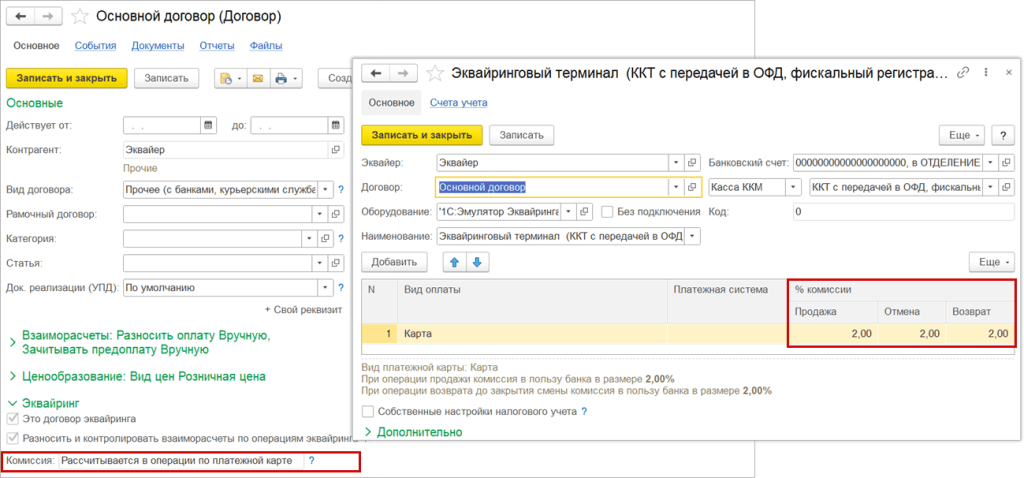The height and width of the screenshot is (478, 1024).
Task: Add terminal window to favorites with star
Action: (x=435, y=73)
